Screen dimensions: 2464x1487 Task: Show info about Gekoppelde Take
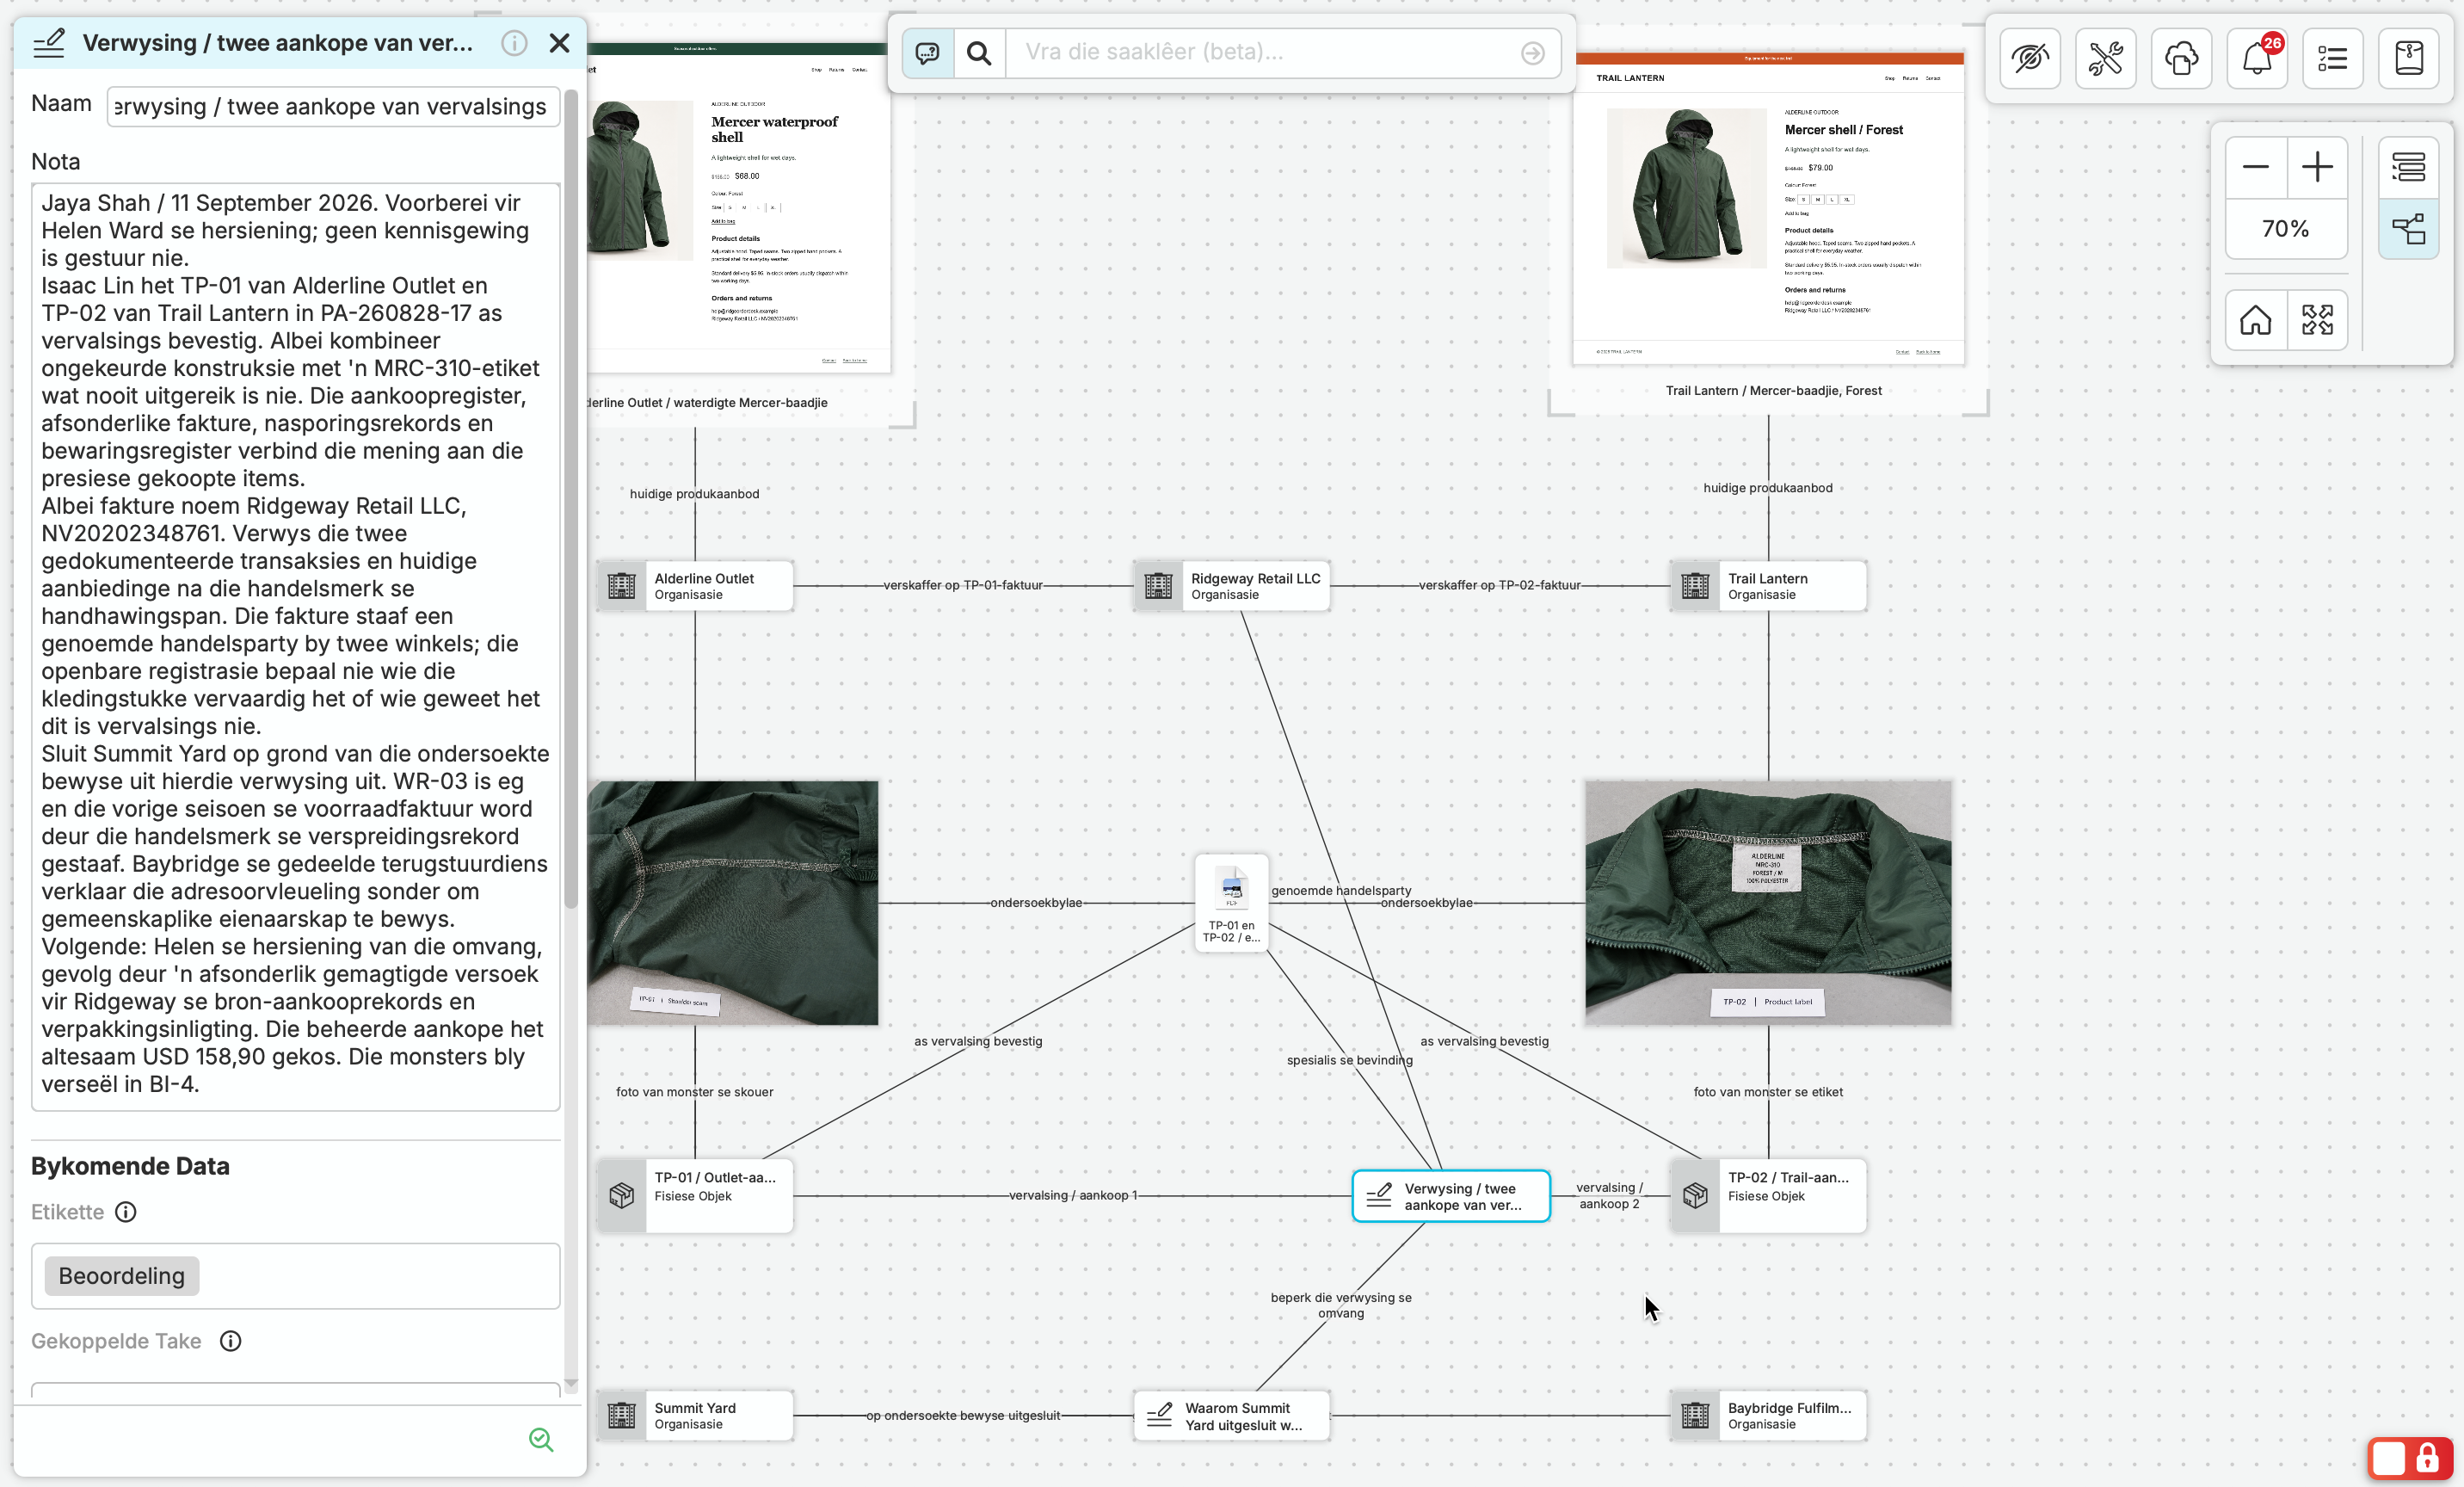[x=231, y=1340]
